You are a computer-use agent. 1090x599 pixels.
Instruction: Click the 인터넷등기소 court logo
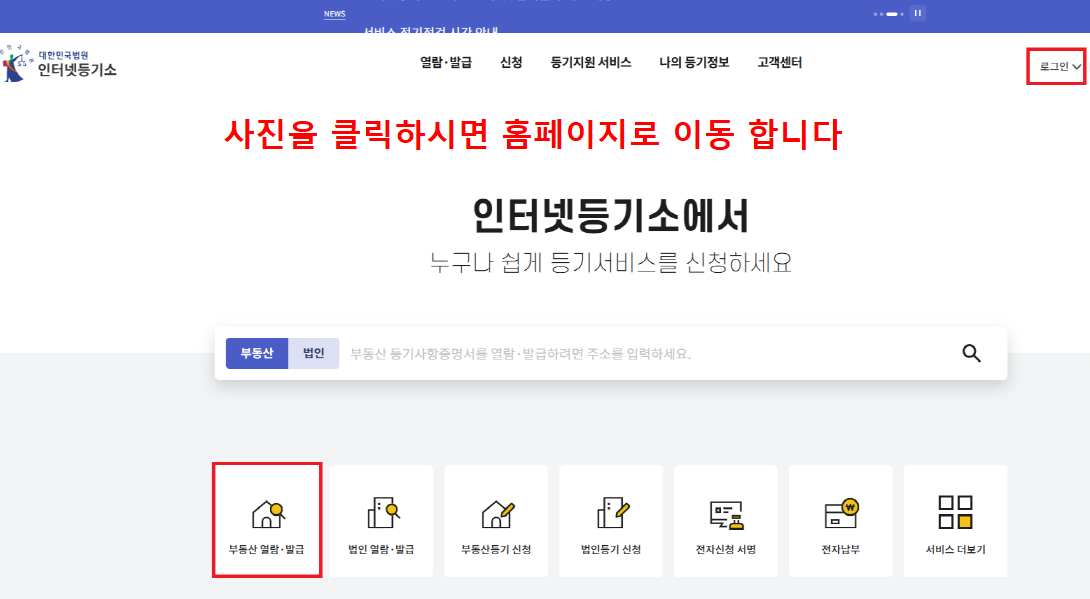pos(59,63)
